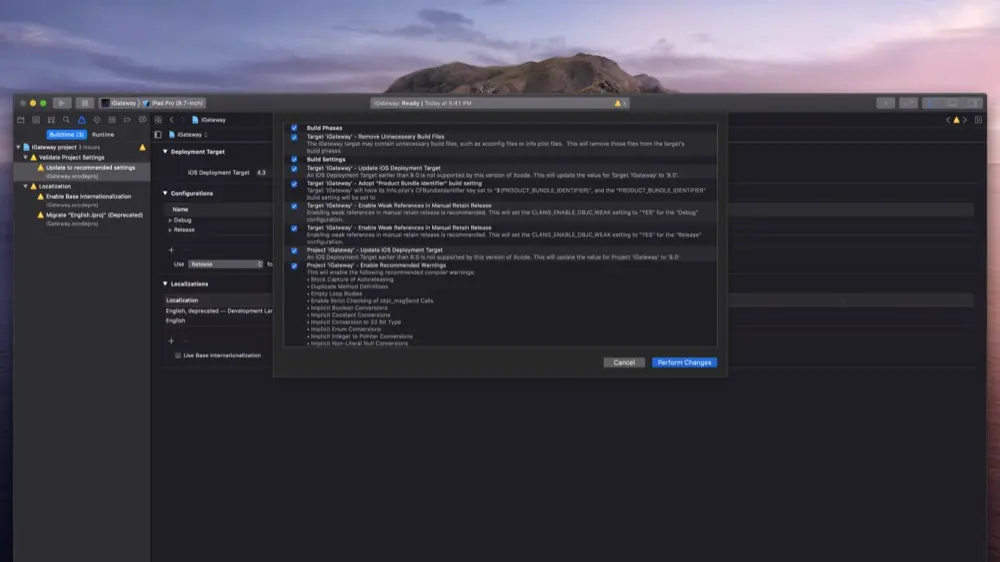Viewport: 1000px width, 562px height.
Task: Uncheck Enable Weak References for Debug configuration
Action: [x=294, y=206]
